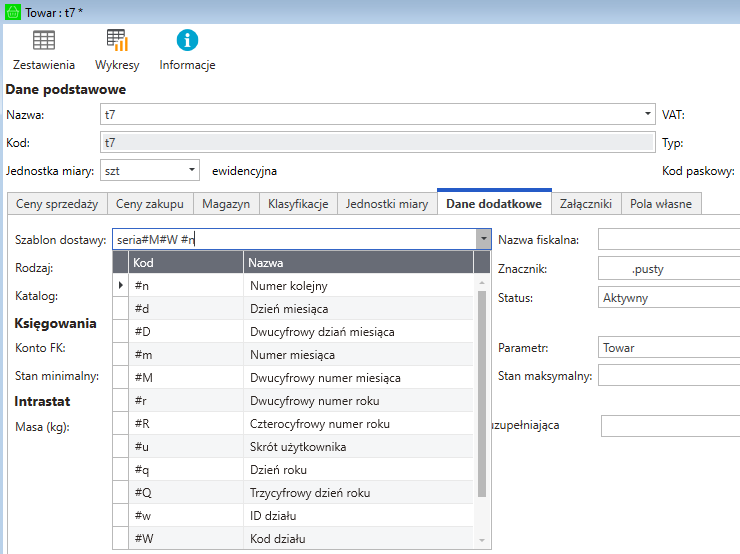The height and width of the screenshot is (554, 740).
Task: Collapse the Szablon dostawy dropdown arrow
Action: pos(484,239)
